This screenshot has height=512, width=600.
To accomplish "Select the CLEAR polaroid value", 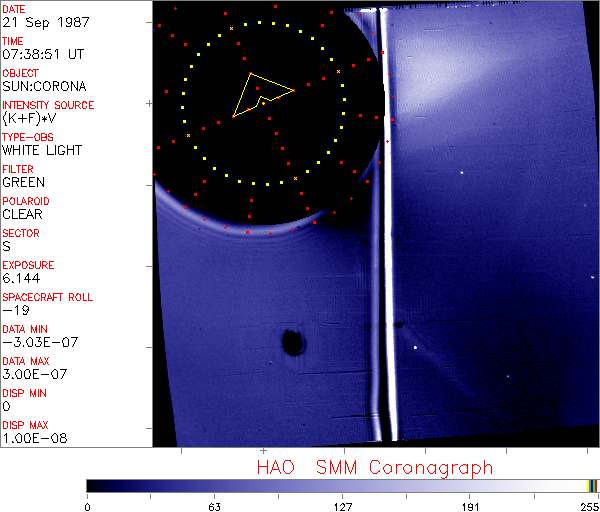I will pos(23,214).
